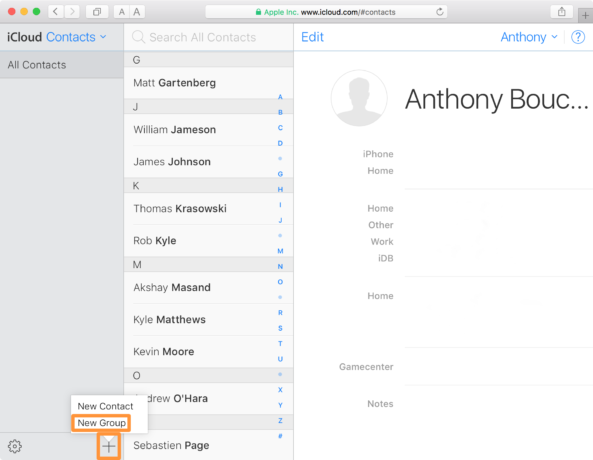Reload the page with refresh icon
593x460 pixels.
(x=439, y=12)
